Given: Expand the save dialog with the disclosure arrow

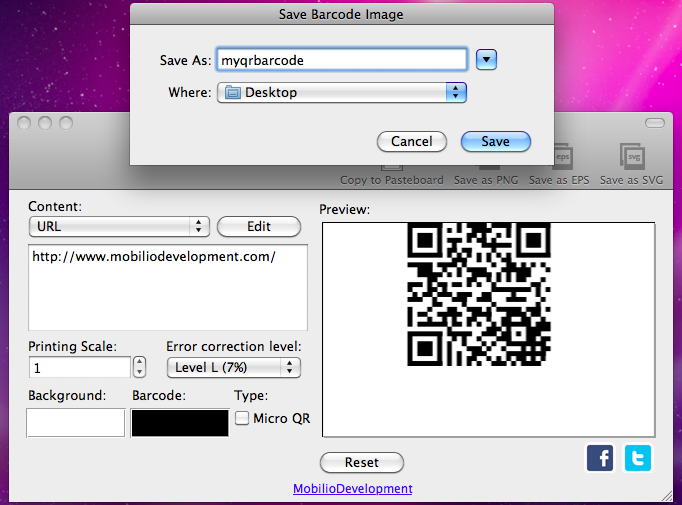Looking at the screenshot, I should point(486,60).
